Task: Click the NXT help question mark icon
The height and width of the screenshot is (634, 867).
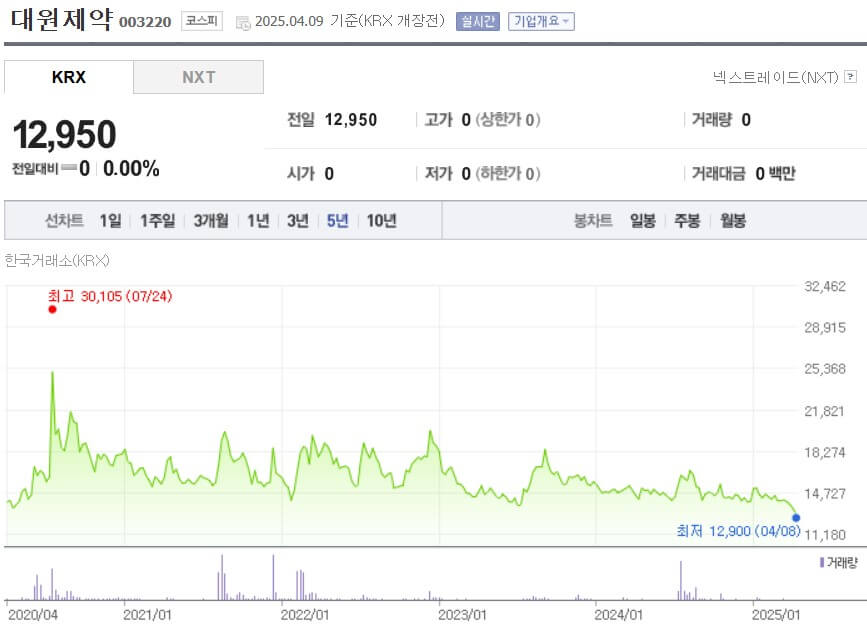Action: (849, 77)
